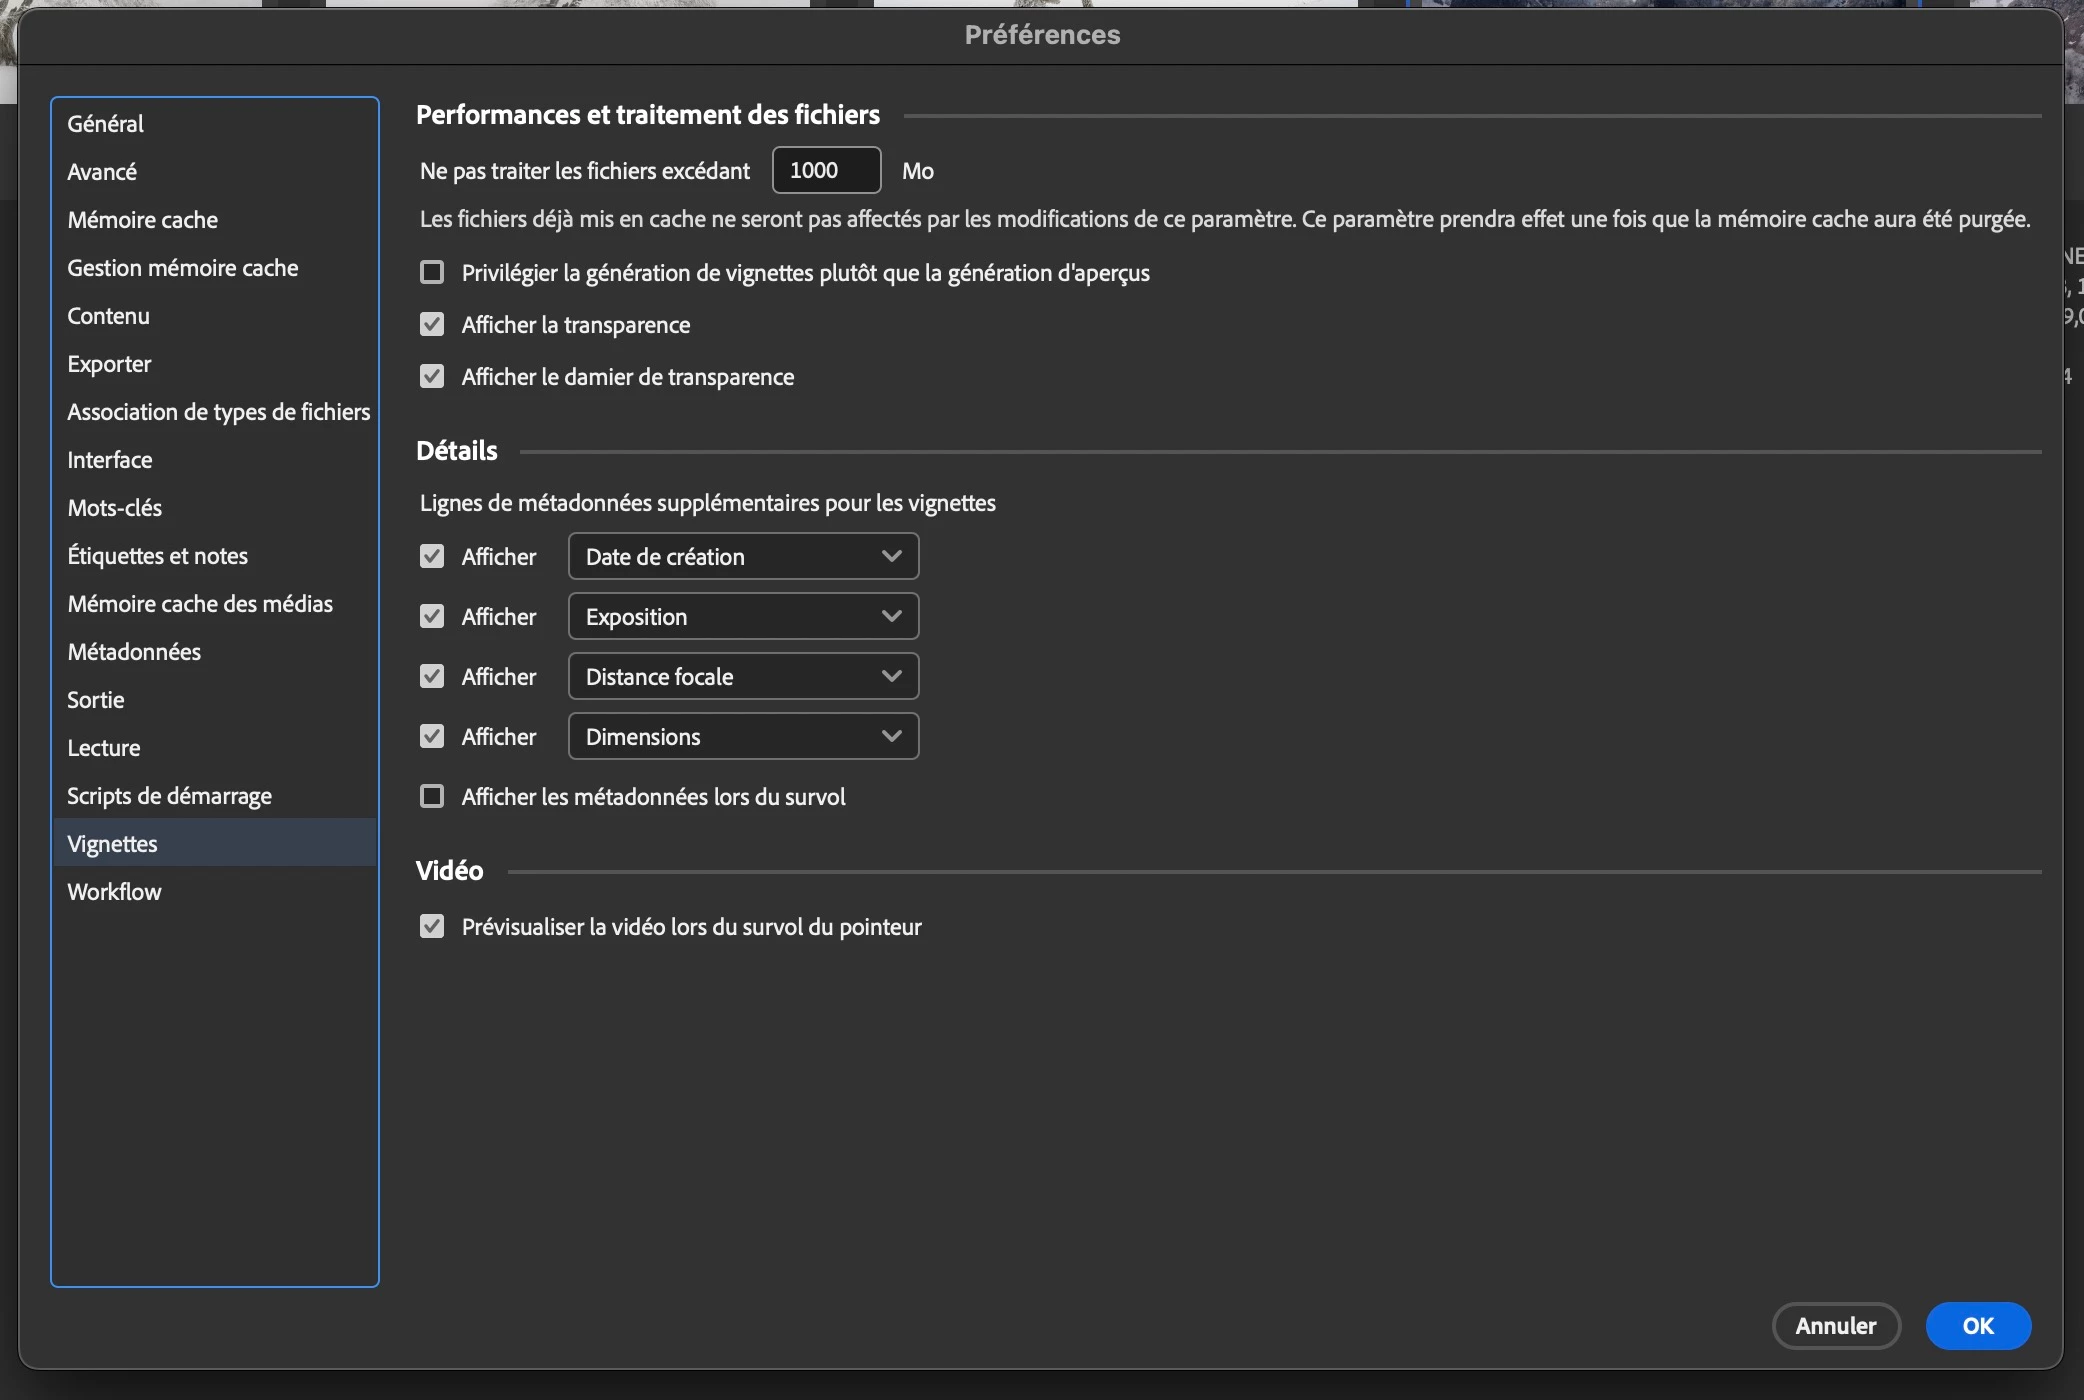The image size is (2084, 1400).
Task: Enable 'Afficher les métadonnées lors du survol'
Action: [x=432, y=797]
